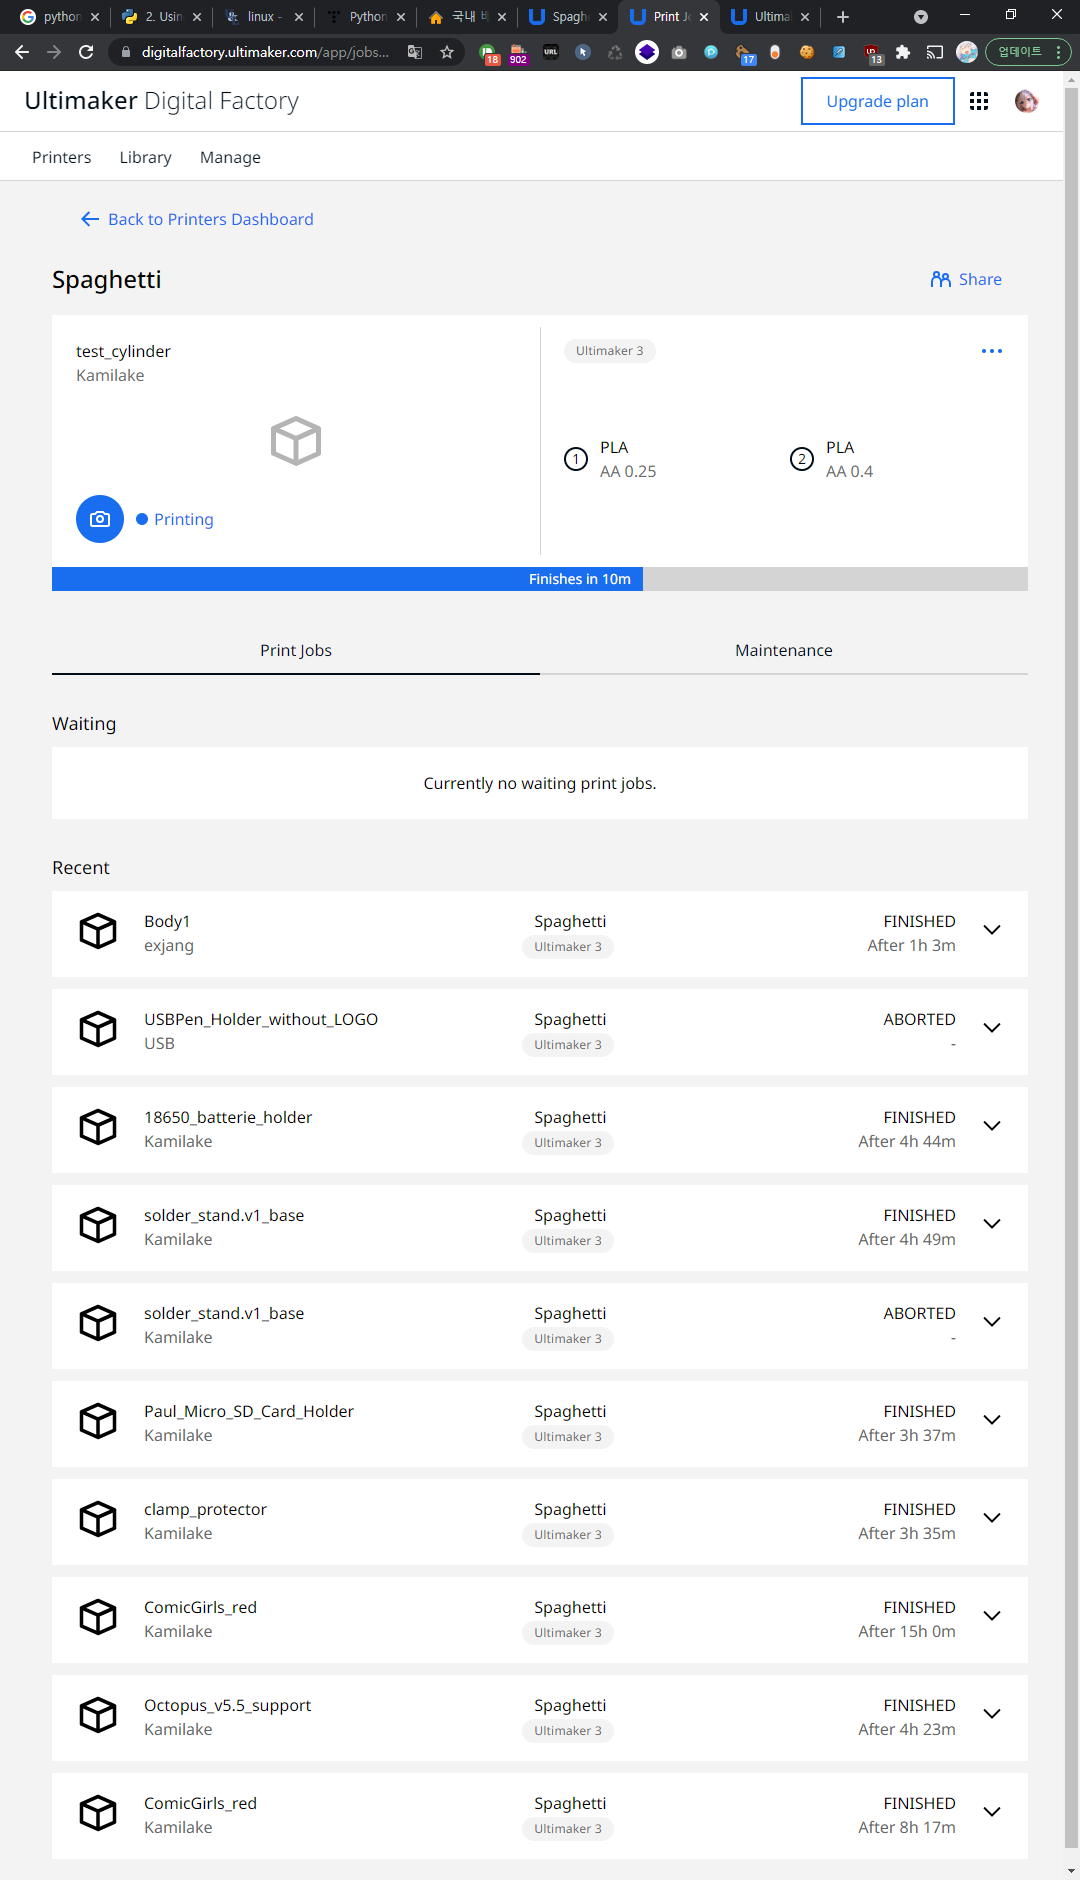Expand the Octopus_v5.5_support job details
This screenshot has width=1080, height=1880.
pos(992,1714)
